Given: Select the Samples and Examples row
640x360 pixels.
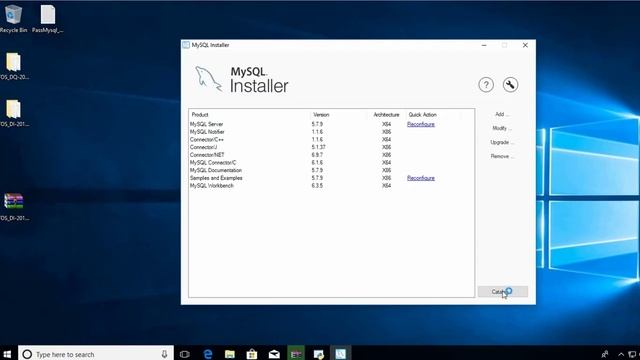Looking at the screenshot, I should 331,178.
